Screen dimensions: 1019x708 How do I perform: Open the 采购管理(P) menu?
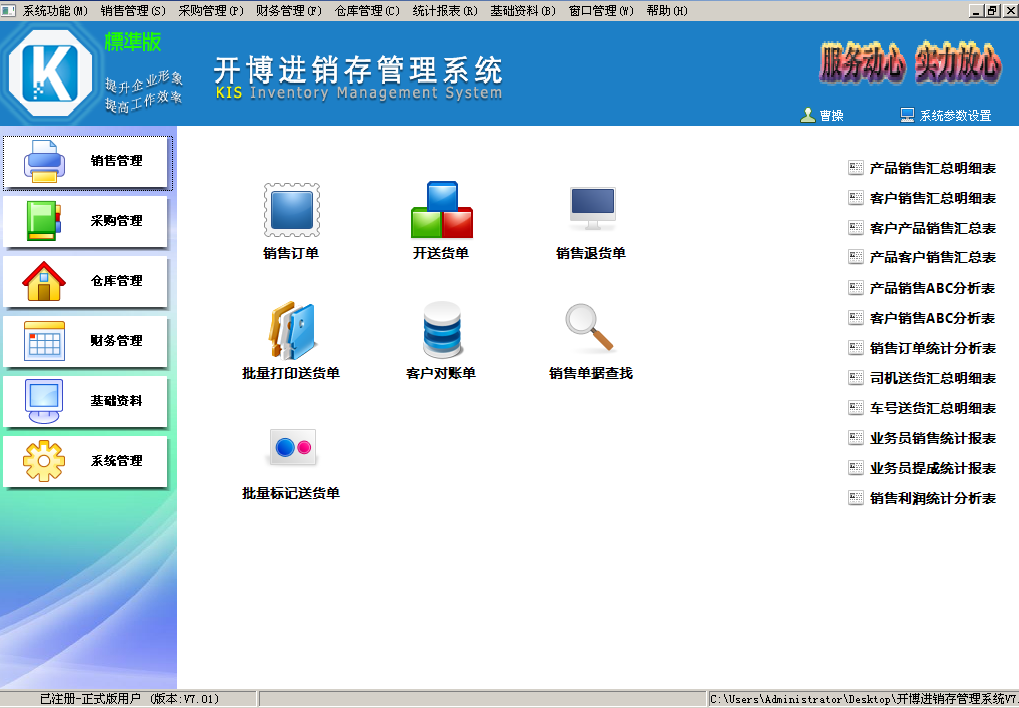click(x=211, y=11)
